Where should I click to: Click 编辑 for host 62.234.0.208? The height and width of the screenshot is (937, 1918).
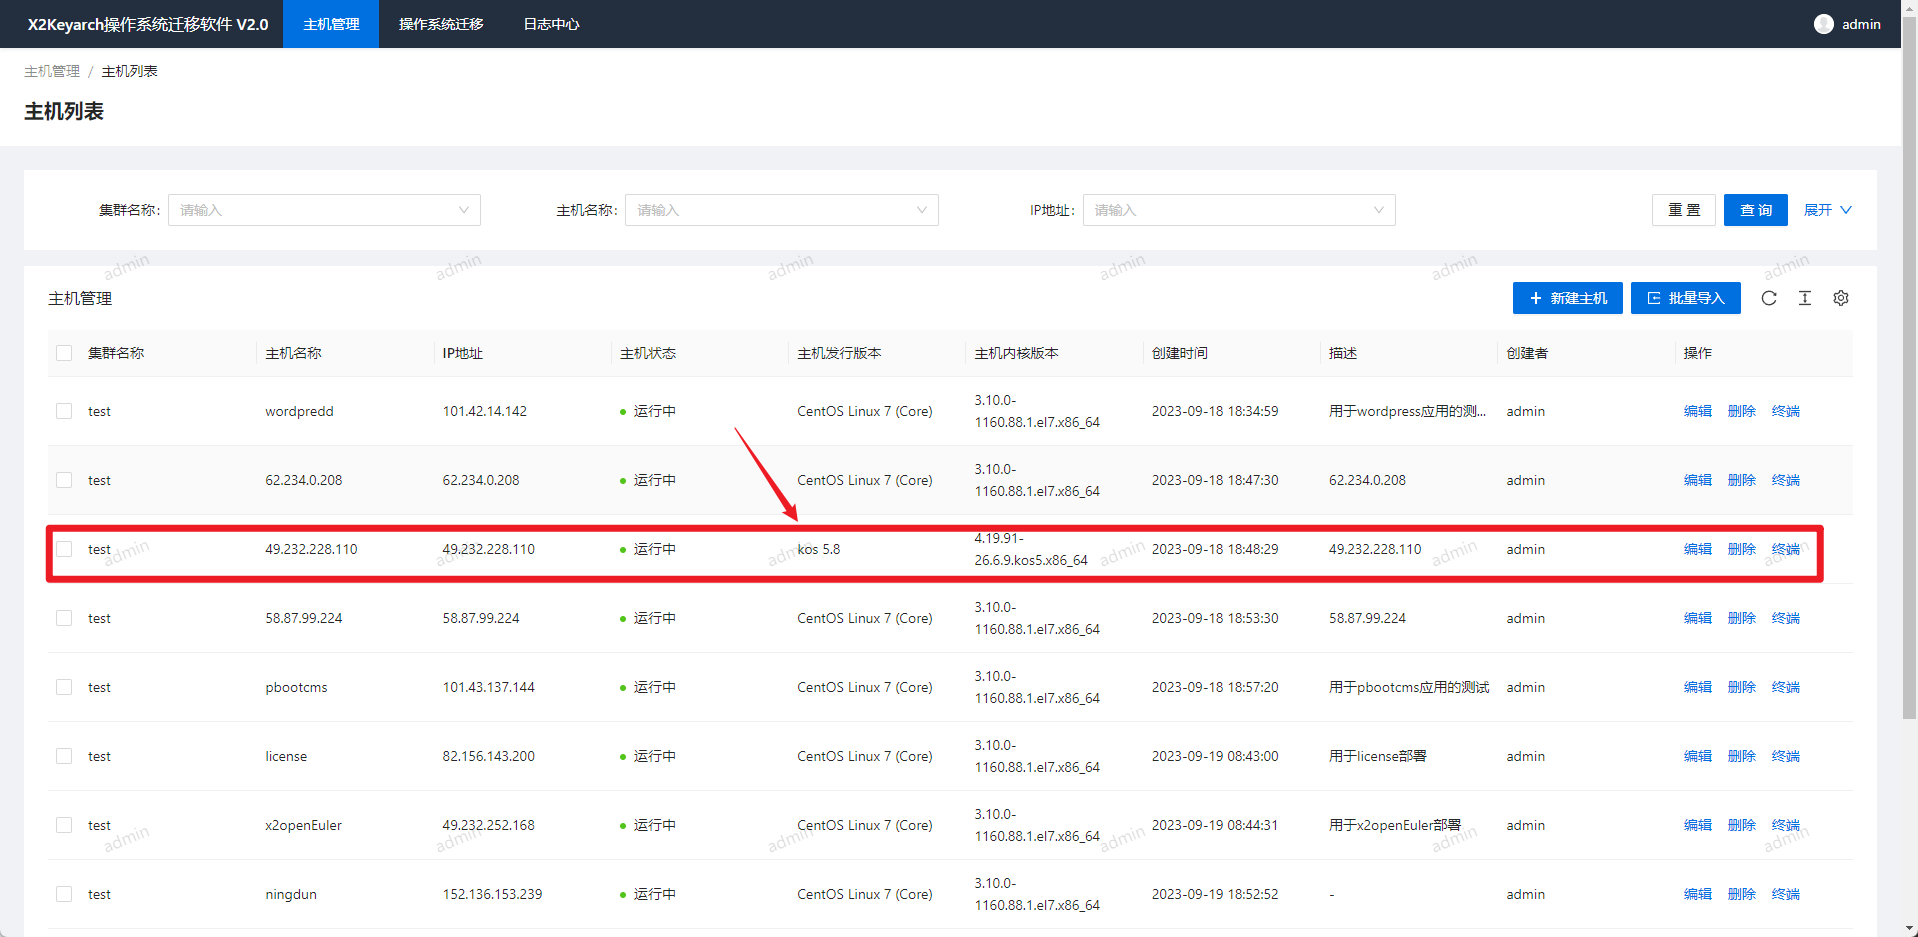1698,480
